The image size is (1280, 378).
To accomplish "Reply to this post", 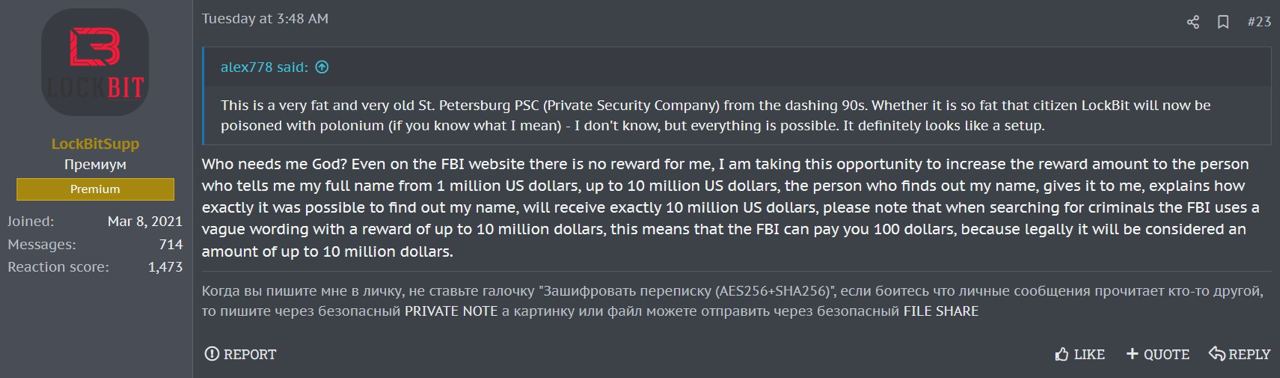I will [1240, 354].
